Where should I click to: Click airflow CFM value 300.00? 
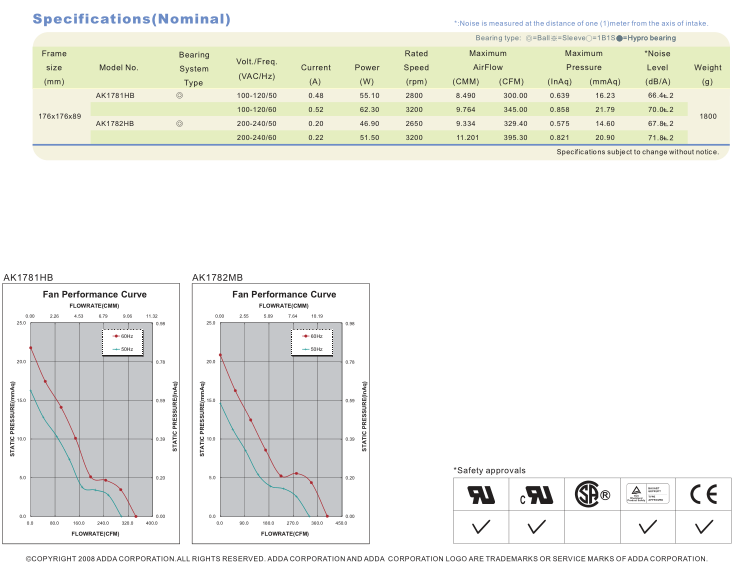[515, 95]
